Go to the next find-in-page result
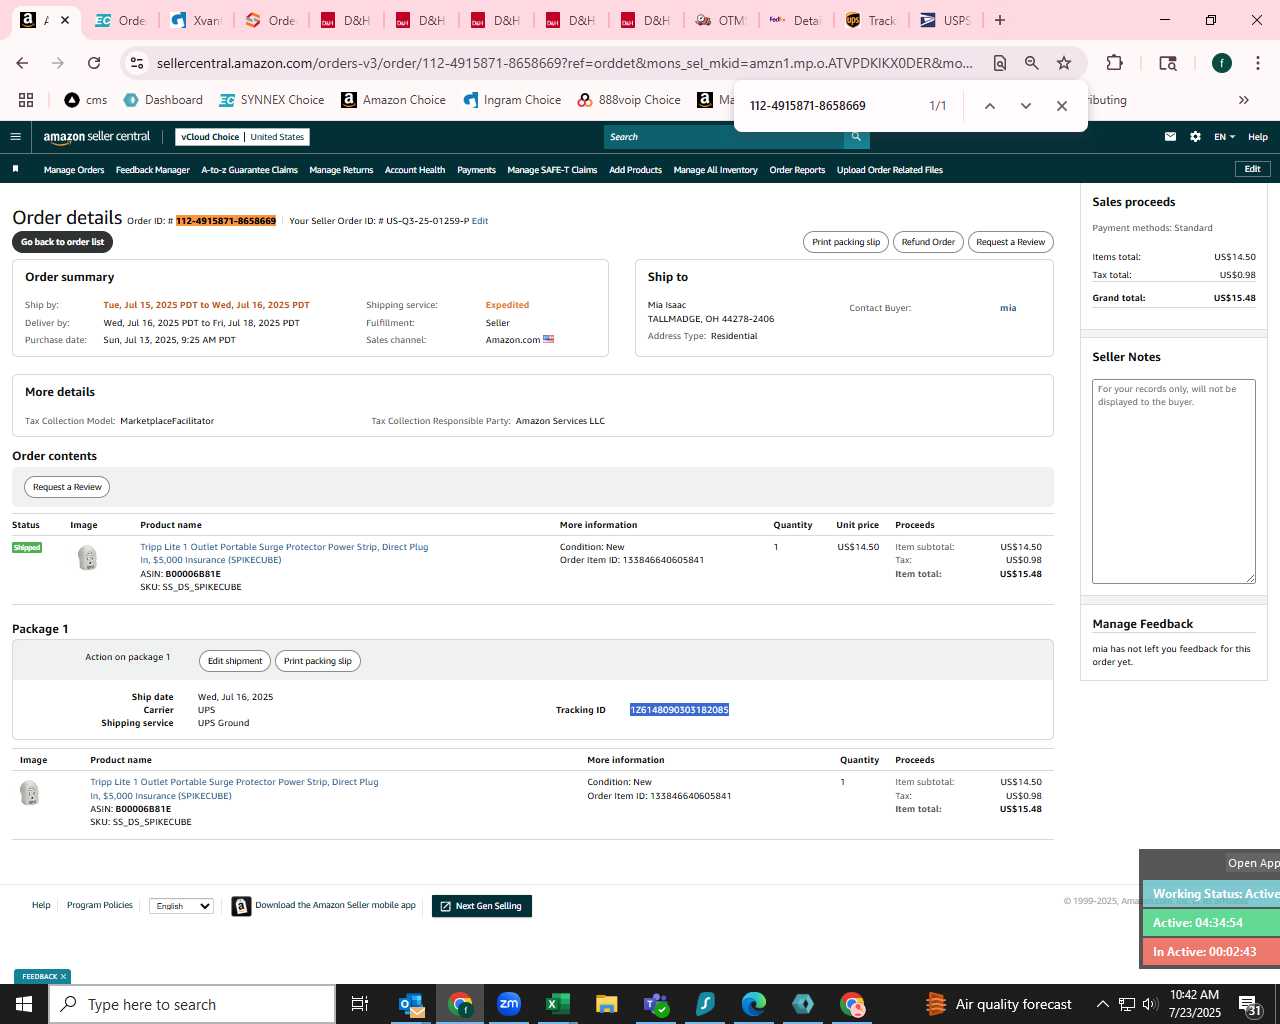1280x1024 pixels. pos(1025,106)
